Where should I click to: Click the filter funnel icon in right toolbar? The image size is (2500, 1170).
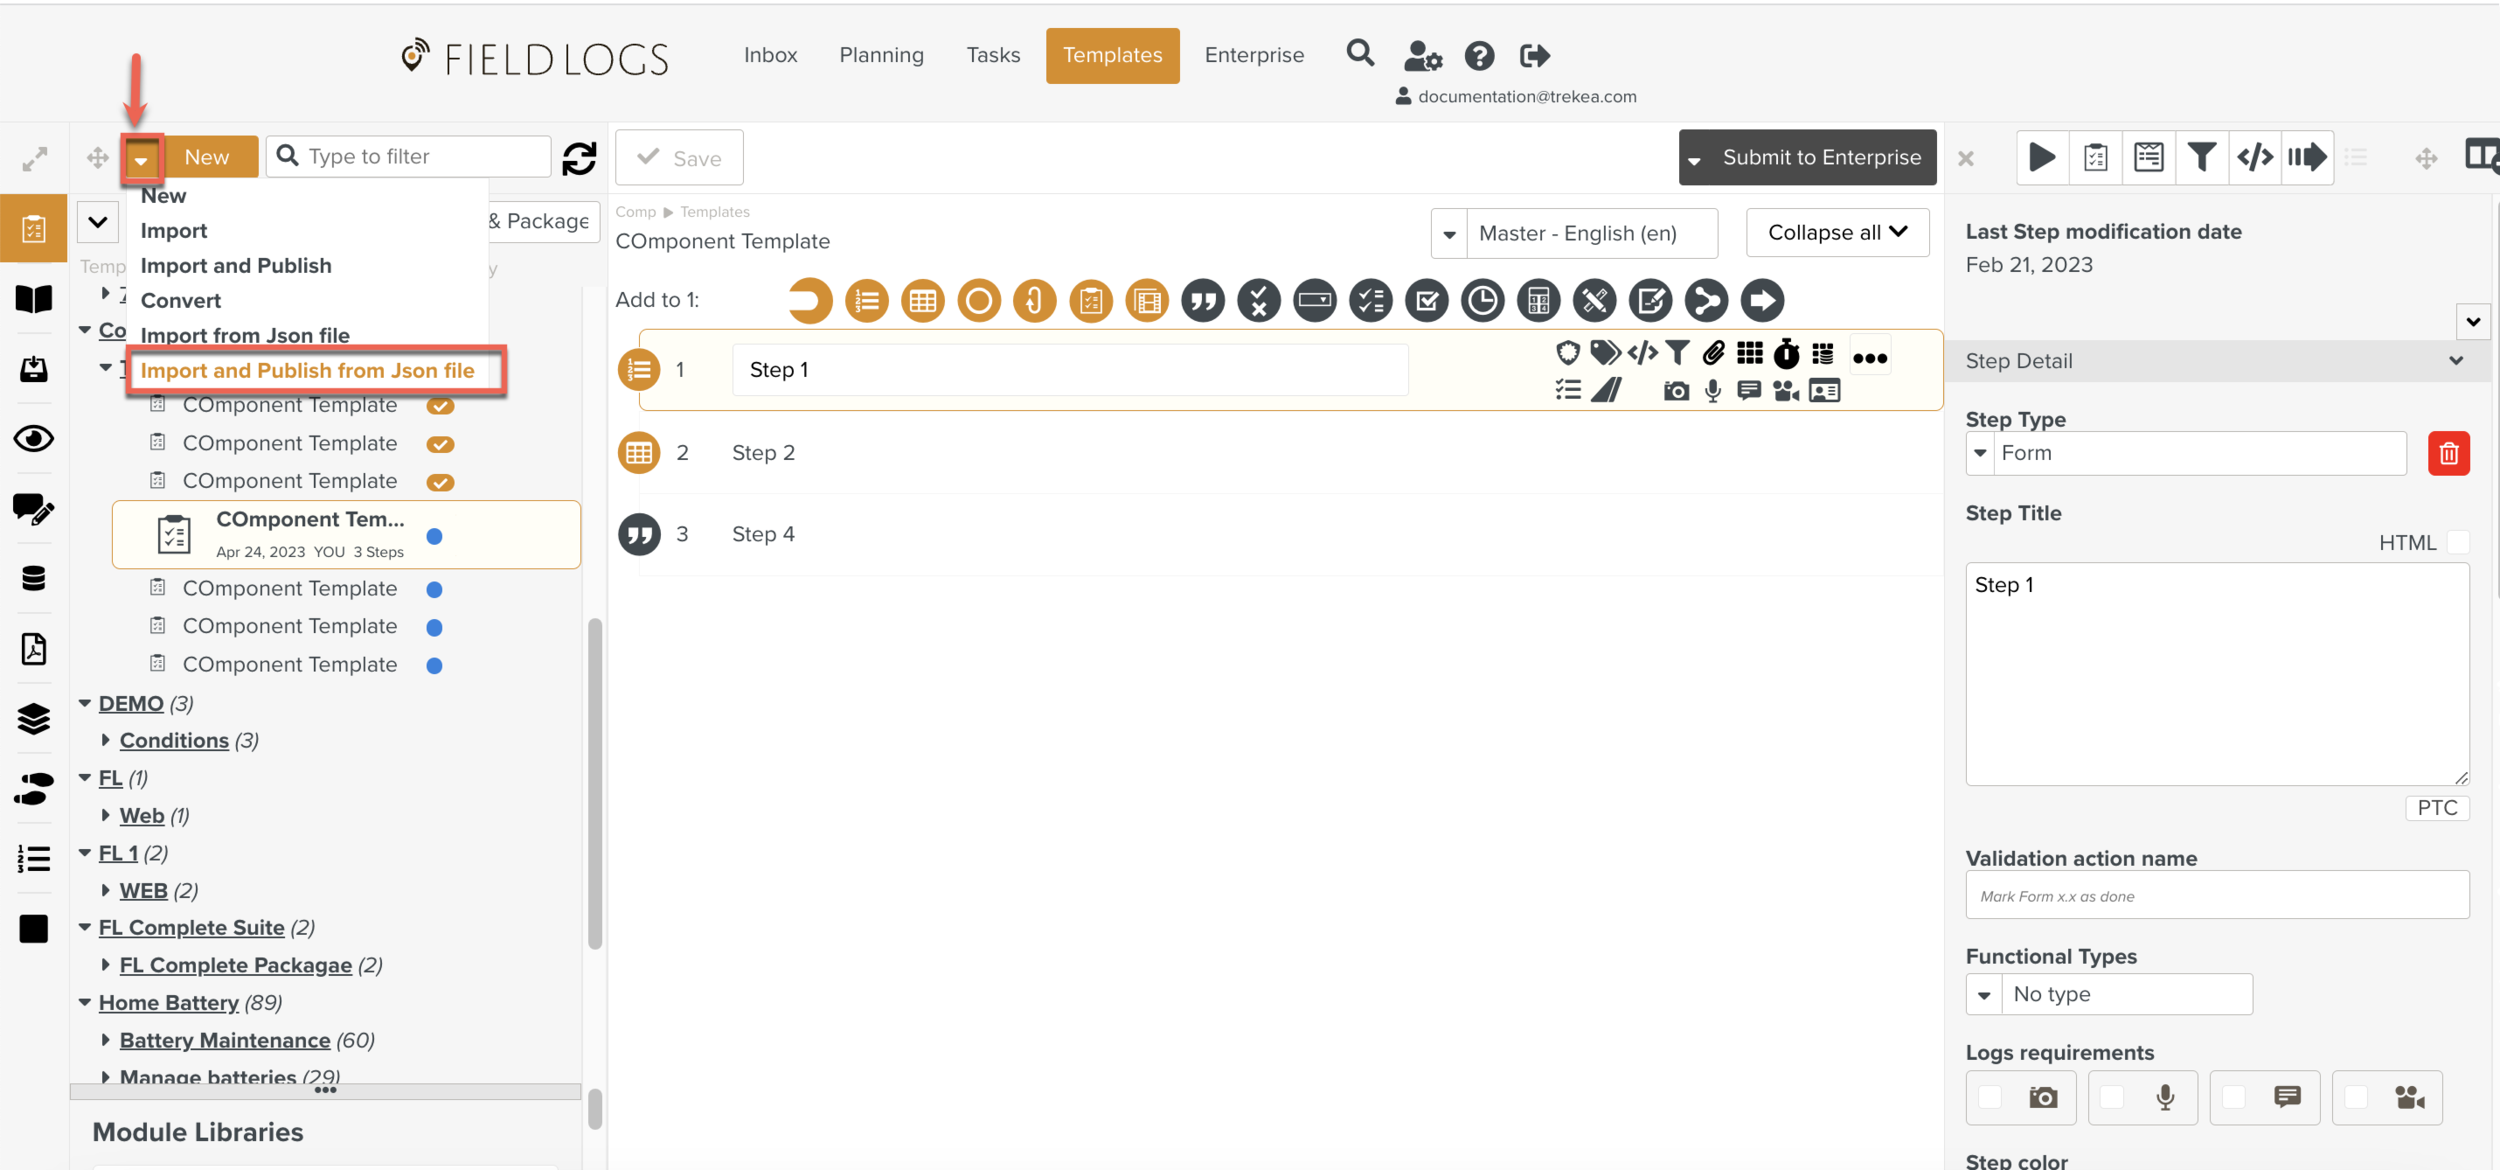coord(2200,157)
